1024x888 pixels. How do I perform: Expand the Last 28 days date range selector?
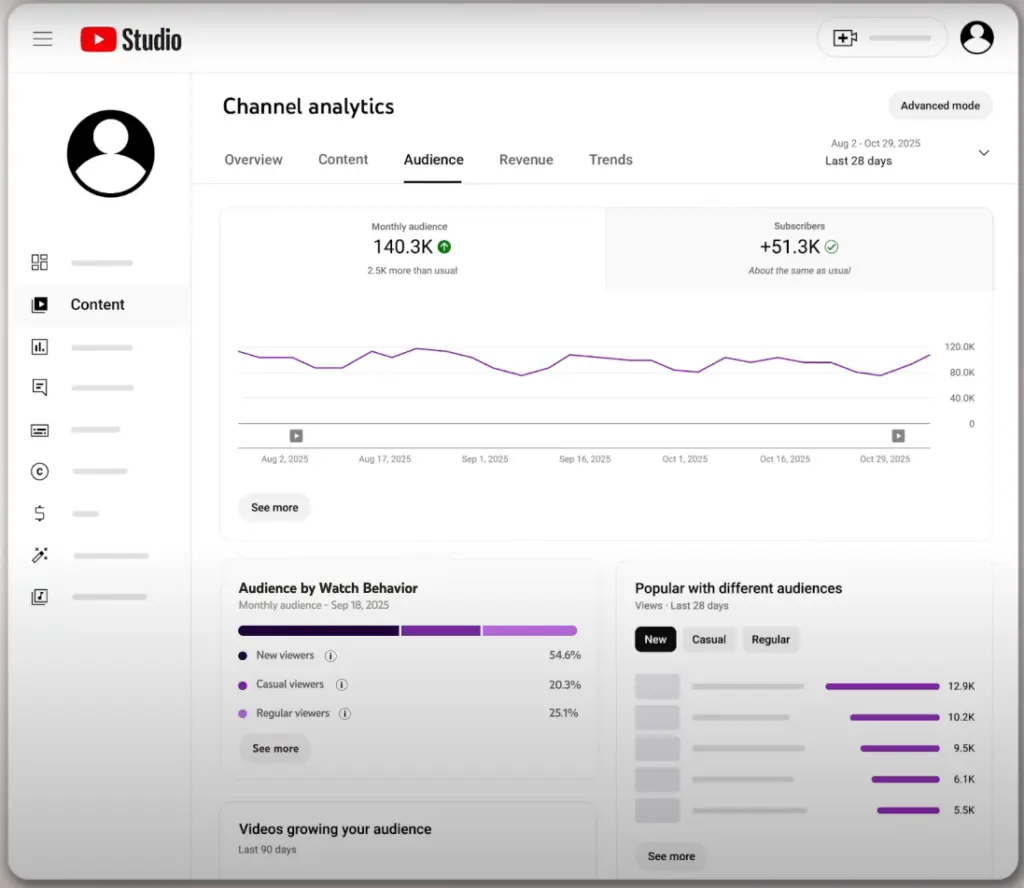click(983, 152)
